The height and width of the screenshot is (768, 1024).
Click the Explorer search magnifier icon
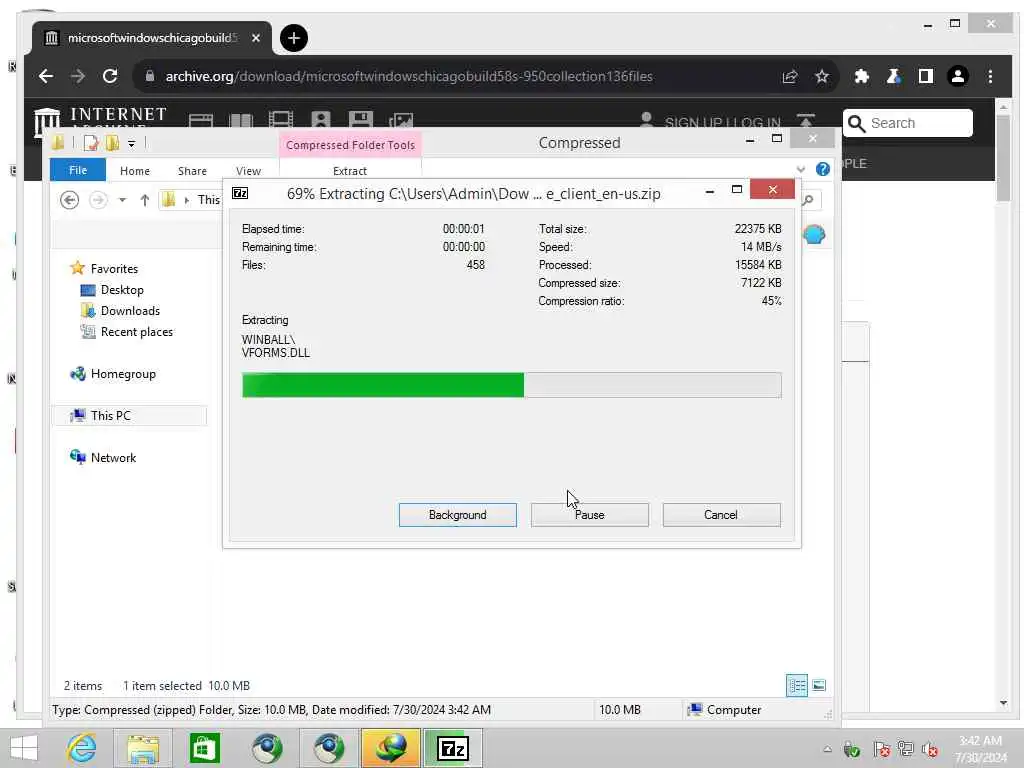click(x=808, y=200)
